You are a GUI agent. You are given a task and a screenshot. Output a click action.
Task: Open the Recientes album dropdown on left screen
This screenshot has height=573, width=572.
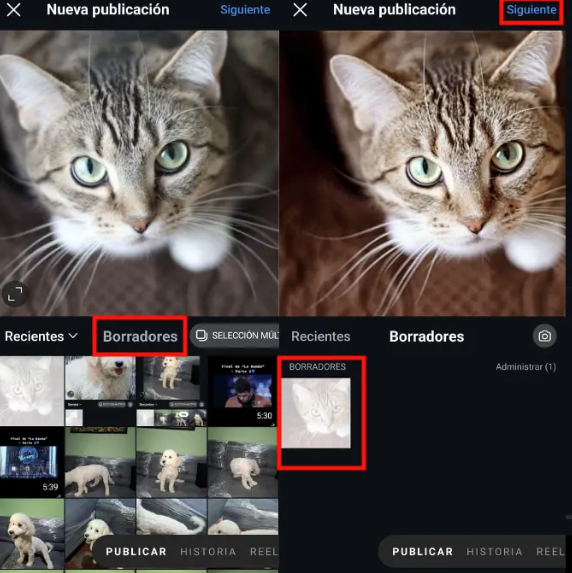point(41,336)
